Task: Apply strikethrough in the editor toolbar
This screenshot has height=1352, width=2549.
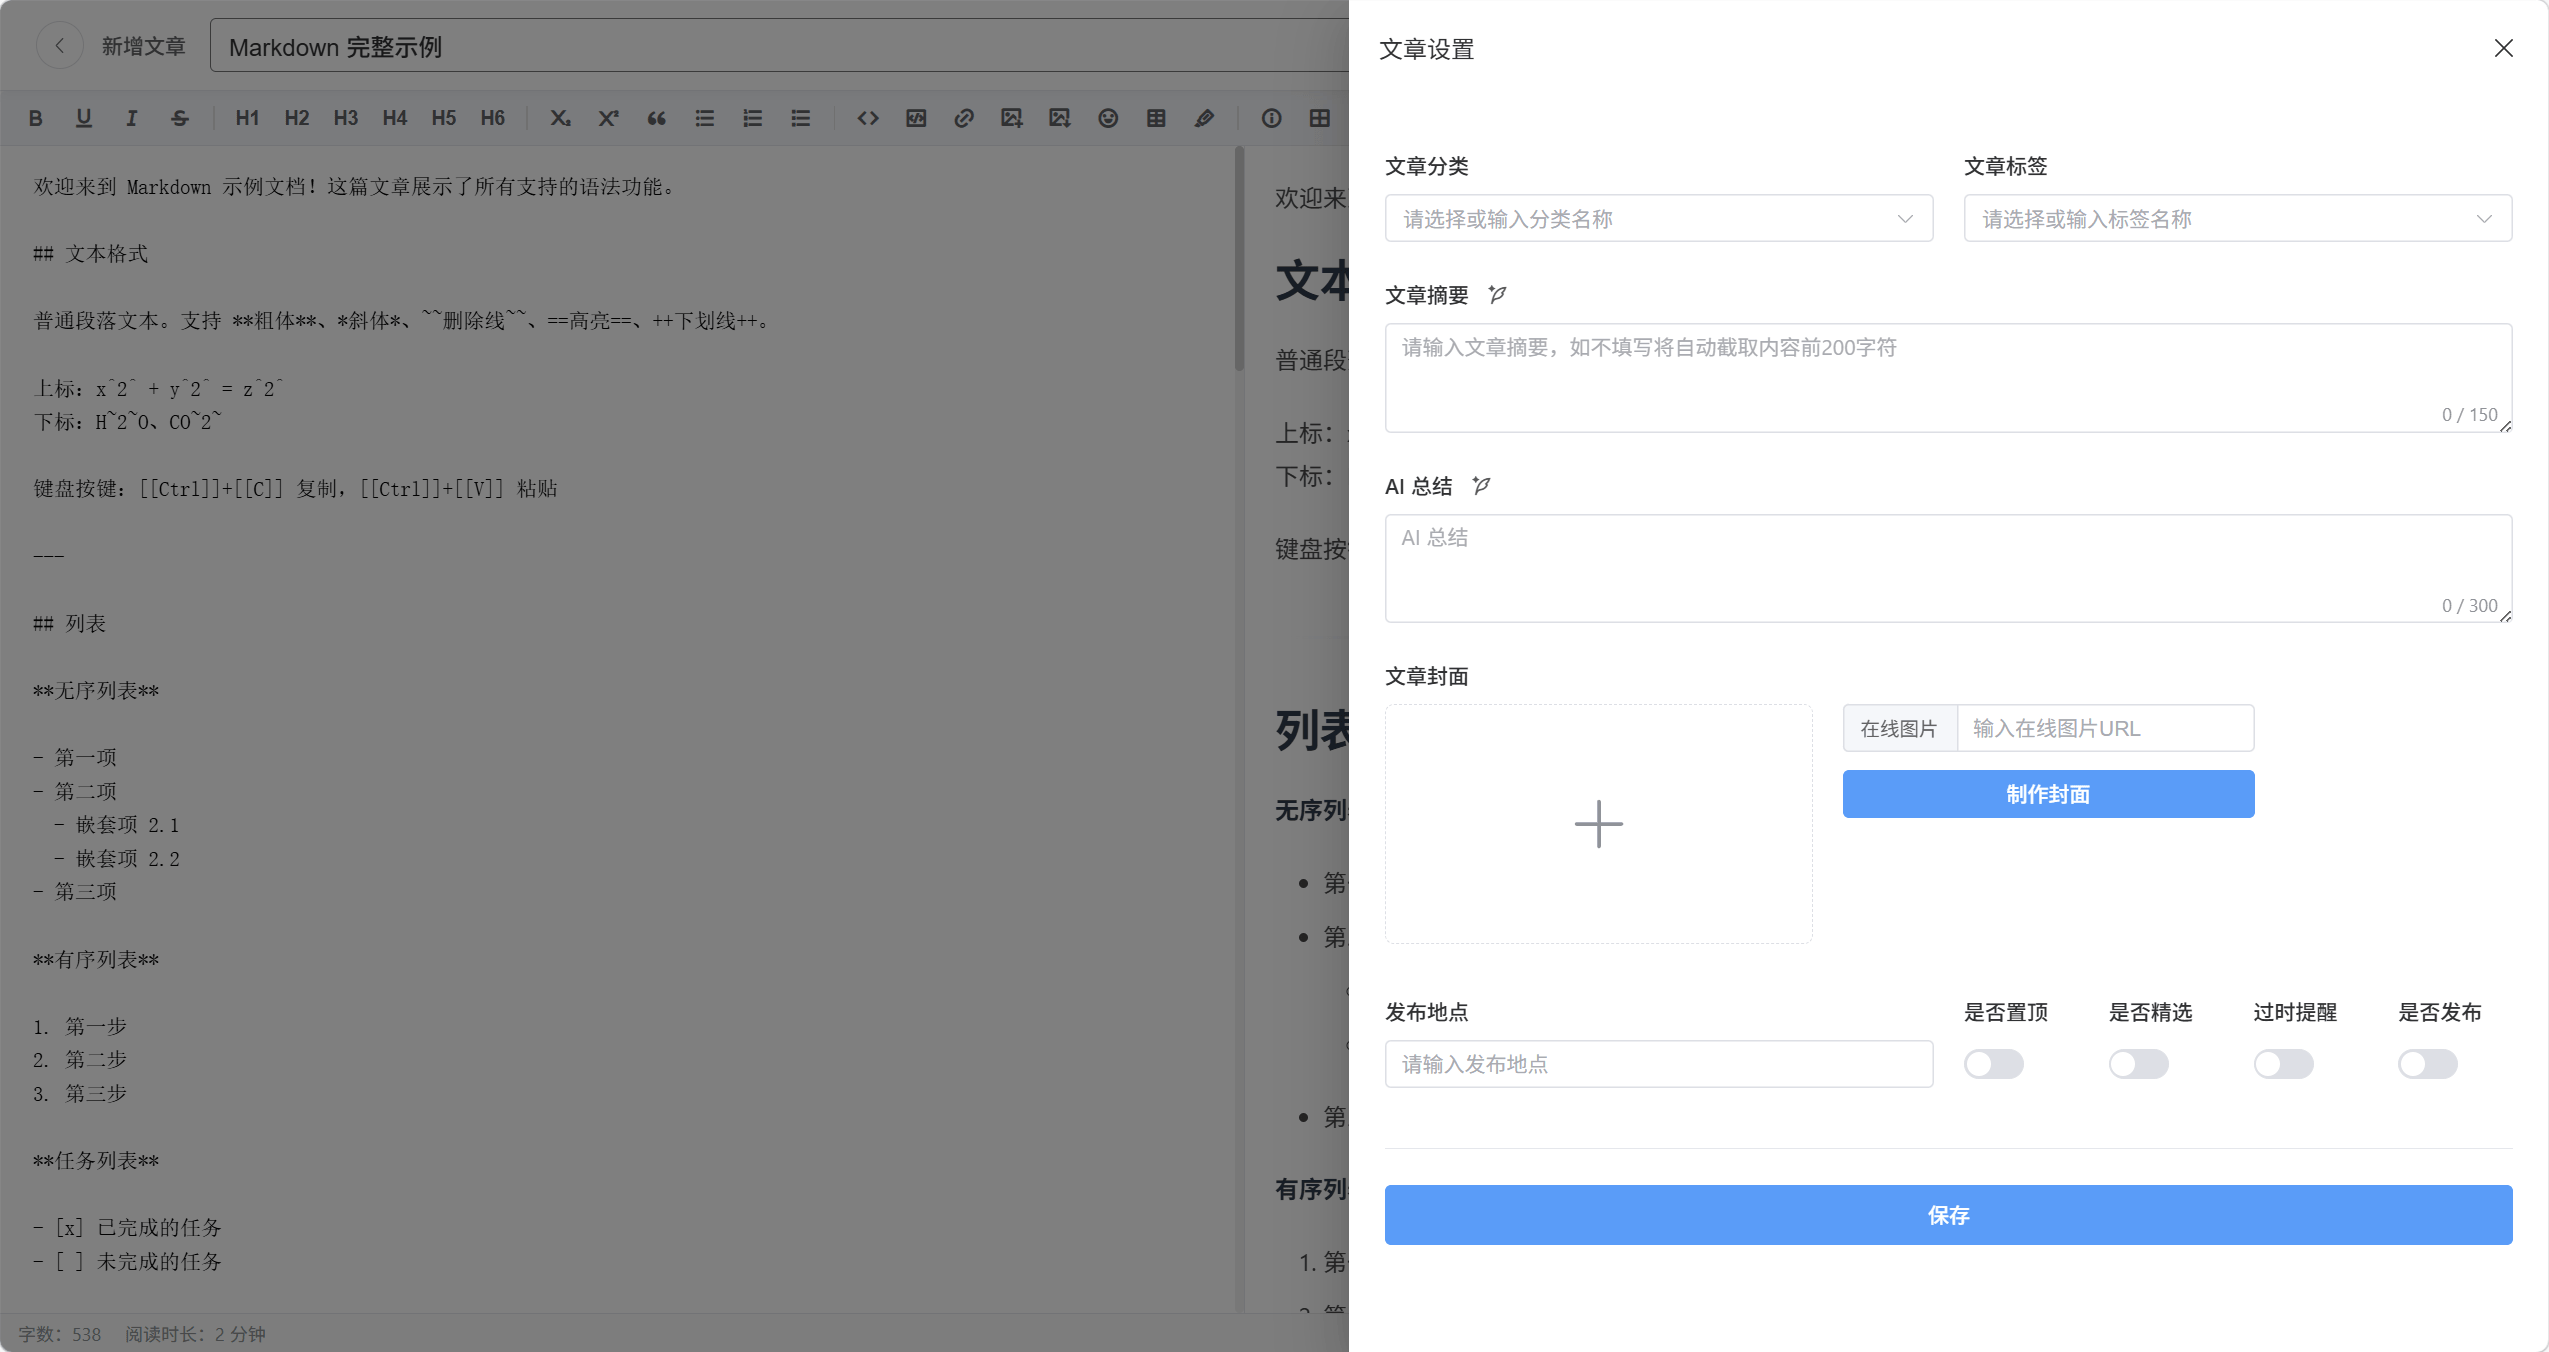Action: pyautogui.click(x=180, y=118)
